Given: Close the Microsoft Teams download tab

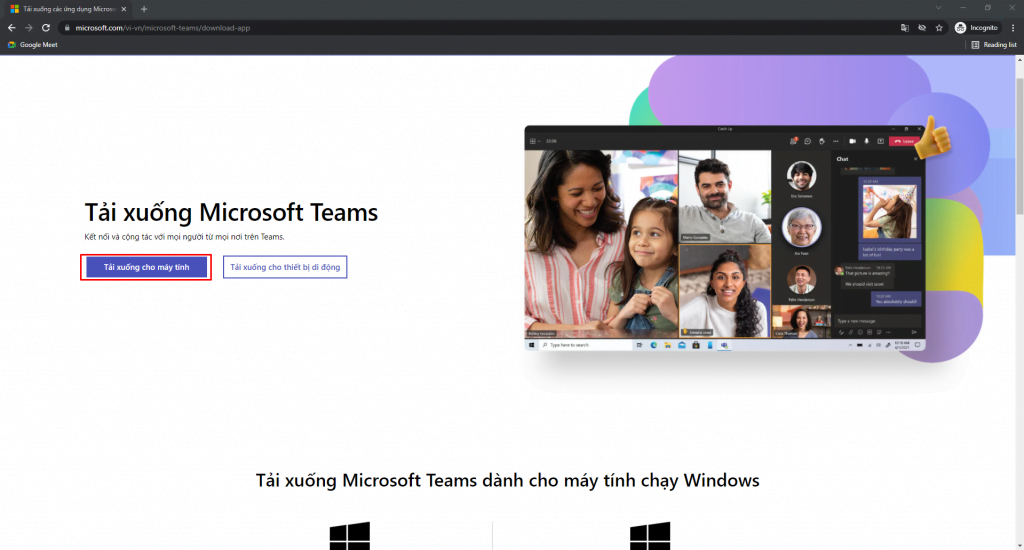Looking at the screenshot, I should [x=123, y=9].
